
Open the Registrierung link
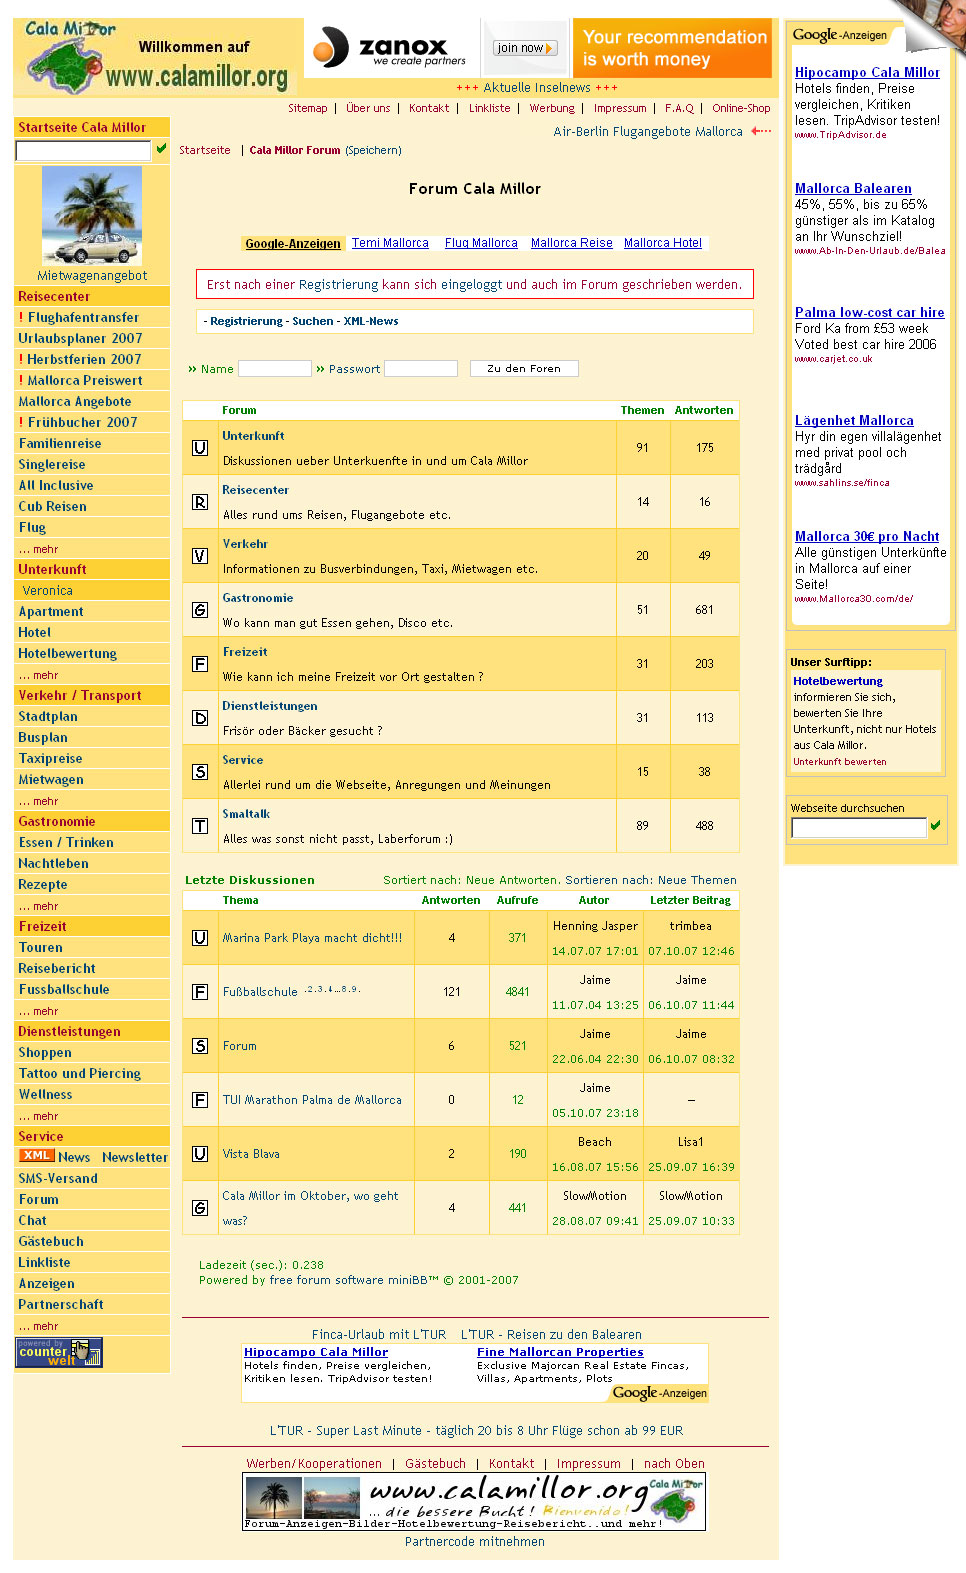(246, 321)
